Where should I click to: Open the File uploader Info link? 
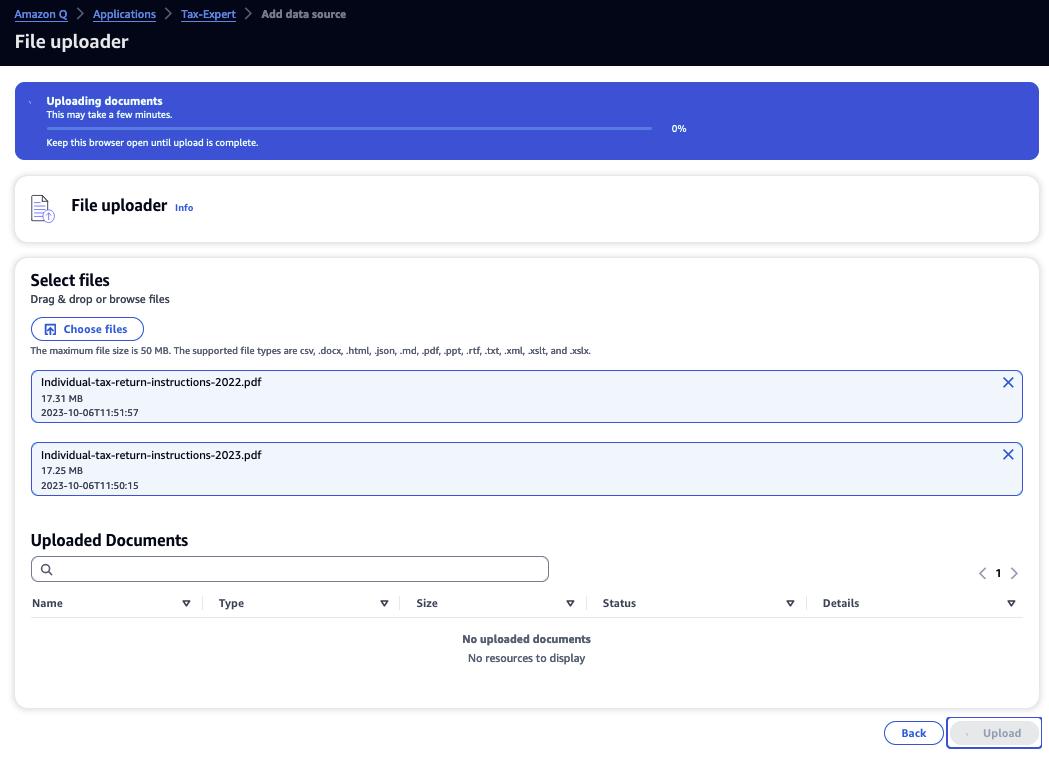[x=184, y=208]
